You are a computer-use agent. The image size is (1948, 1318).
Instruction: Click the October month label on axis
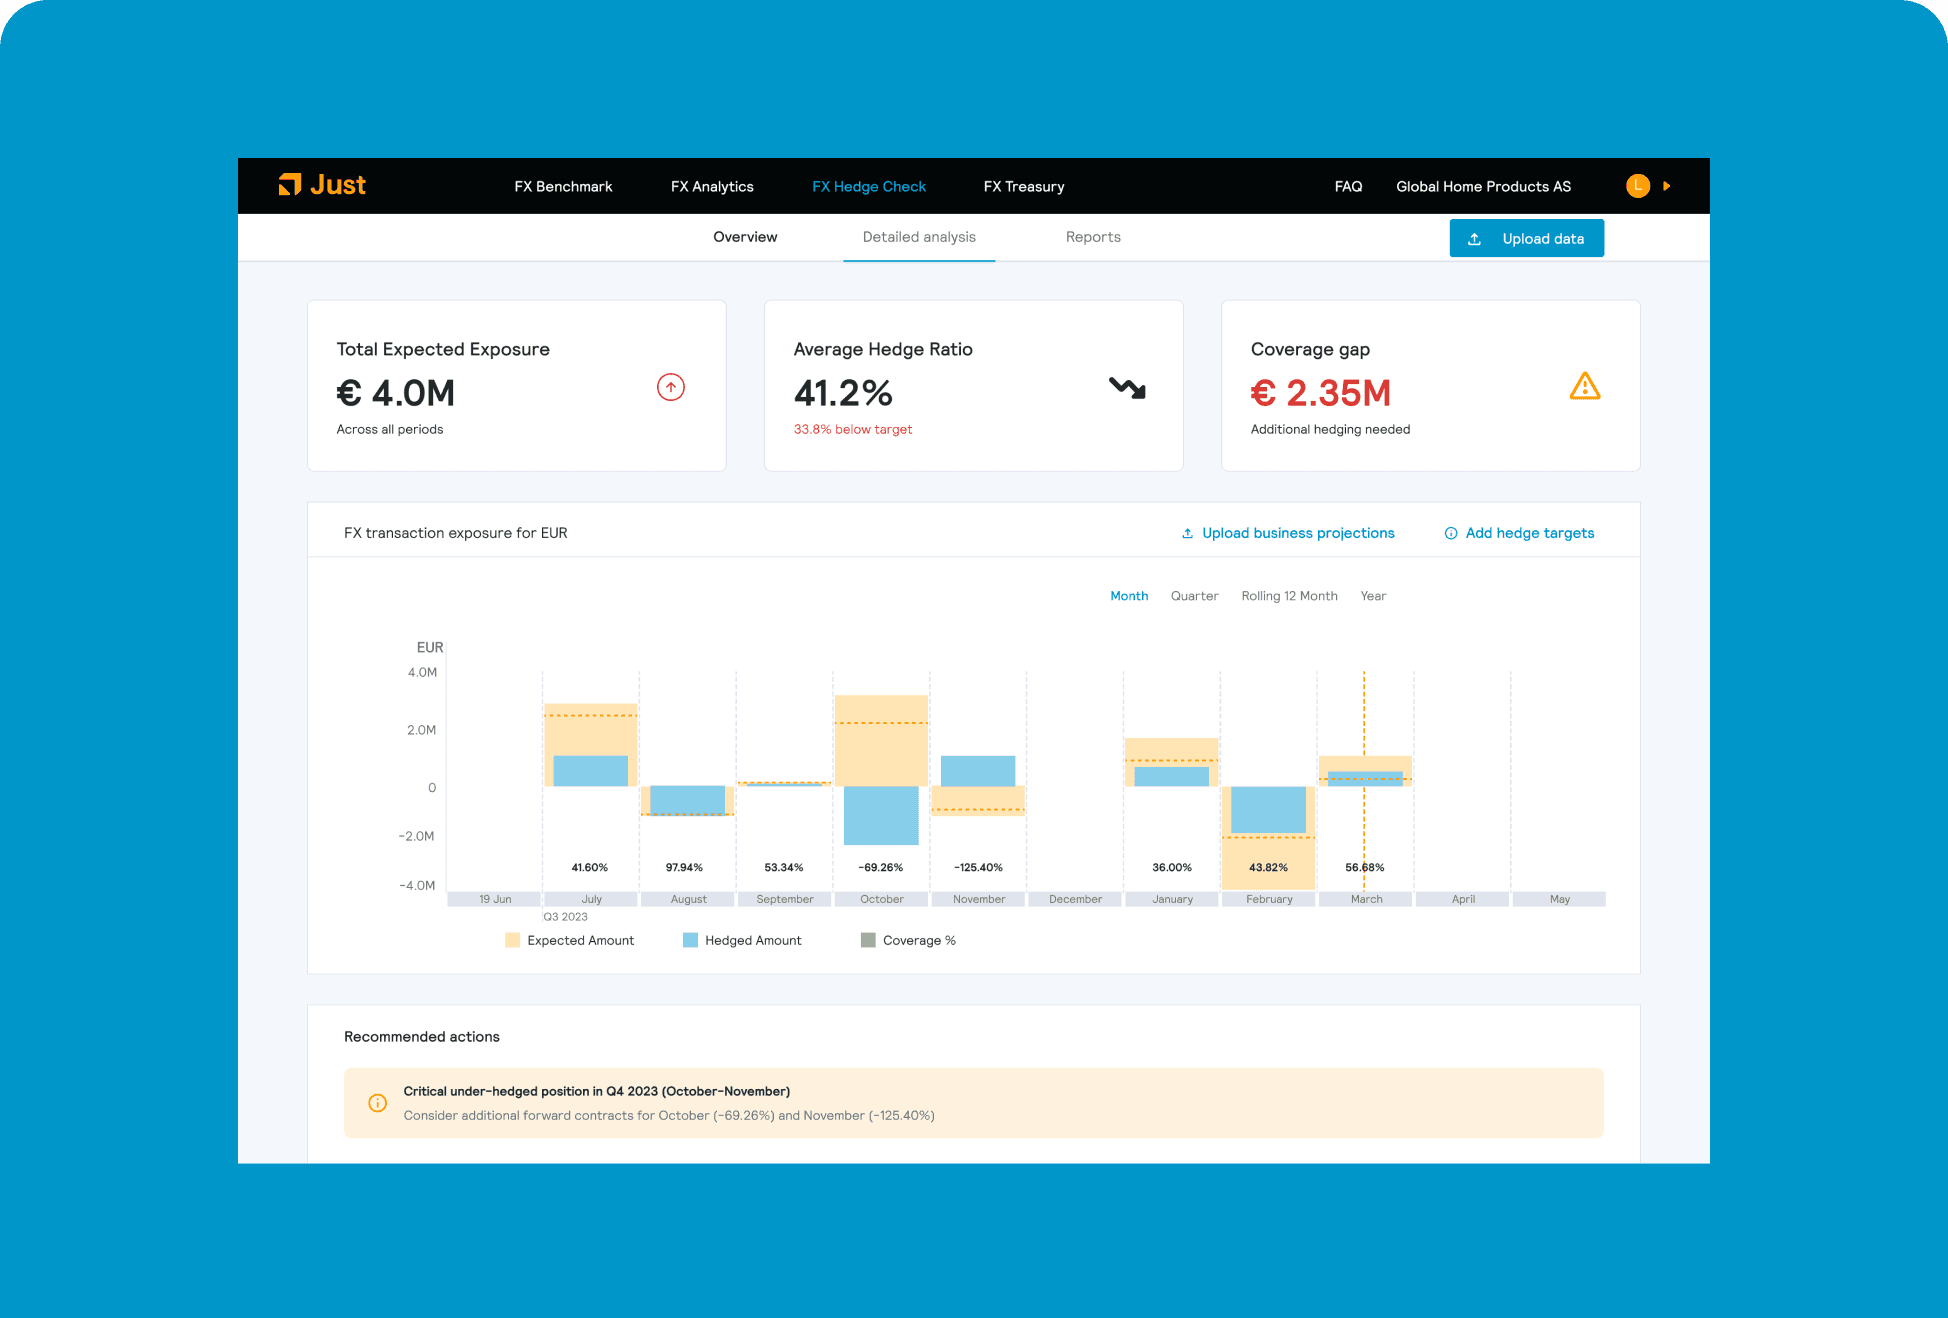(881, 899)
